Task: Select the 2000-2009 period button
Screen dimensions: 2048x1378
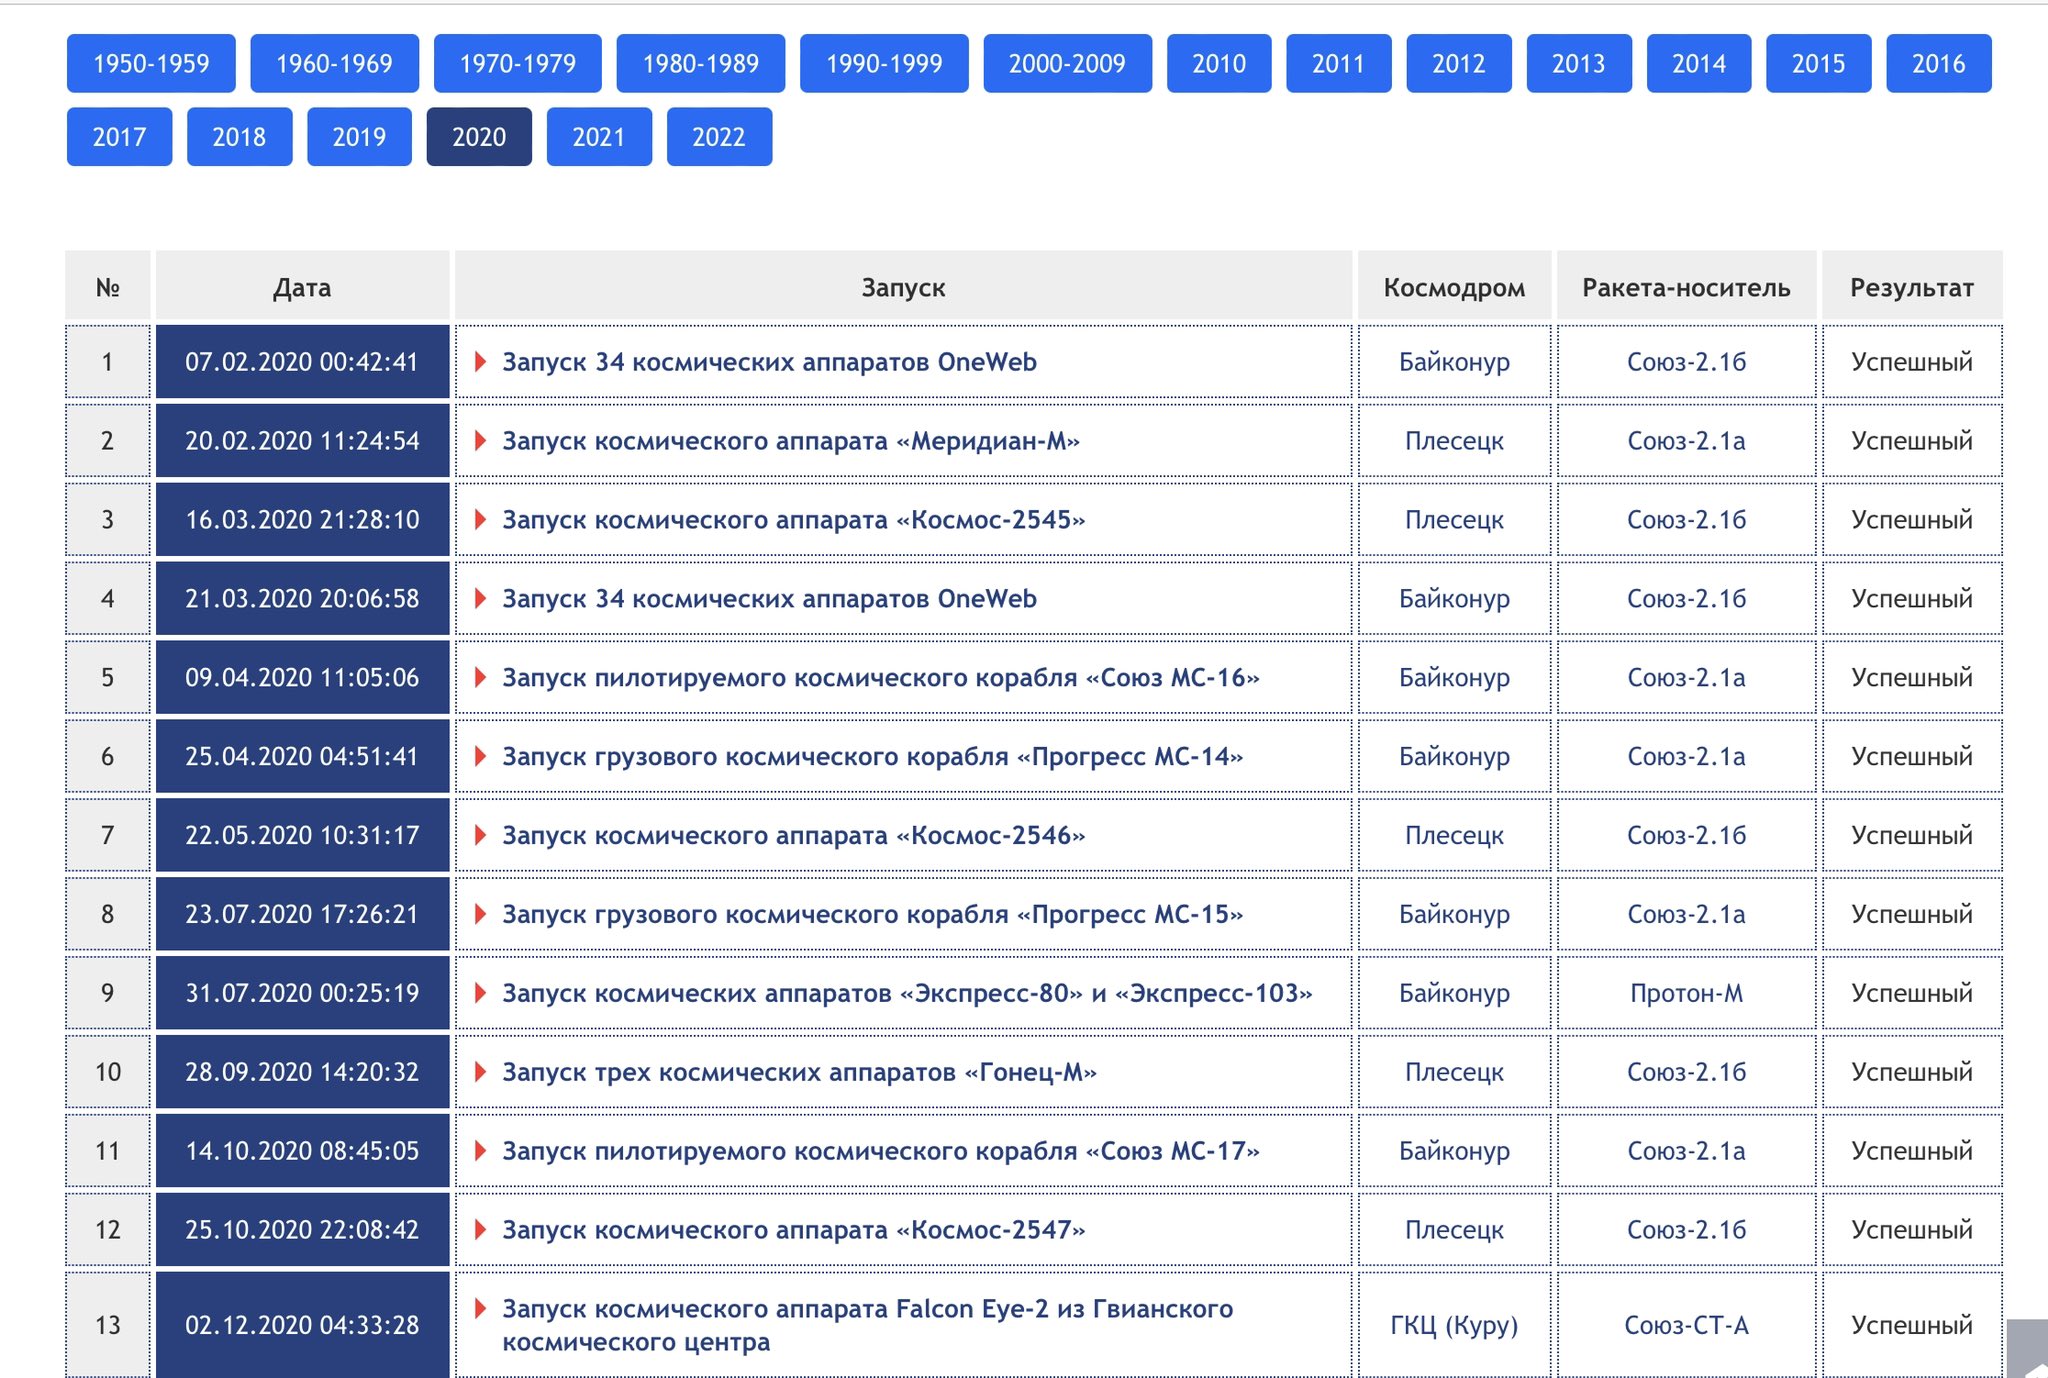Action: (1067, 64)
